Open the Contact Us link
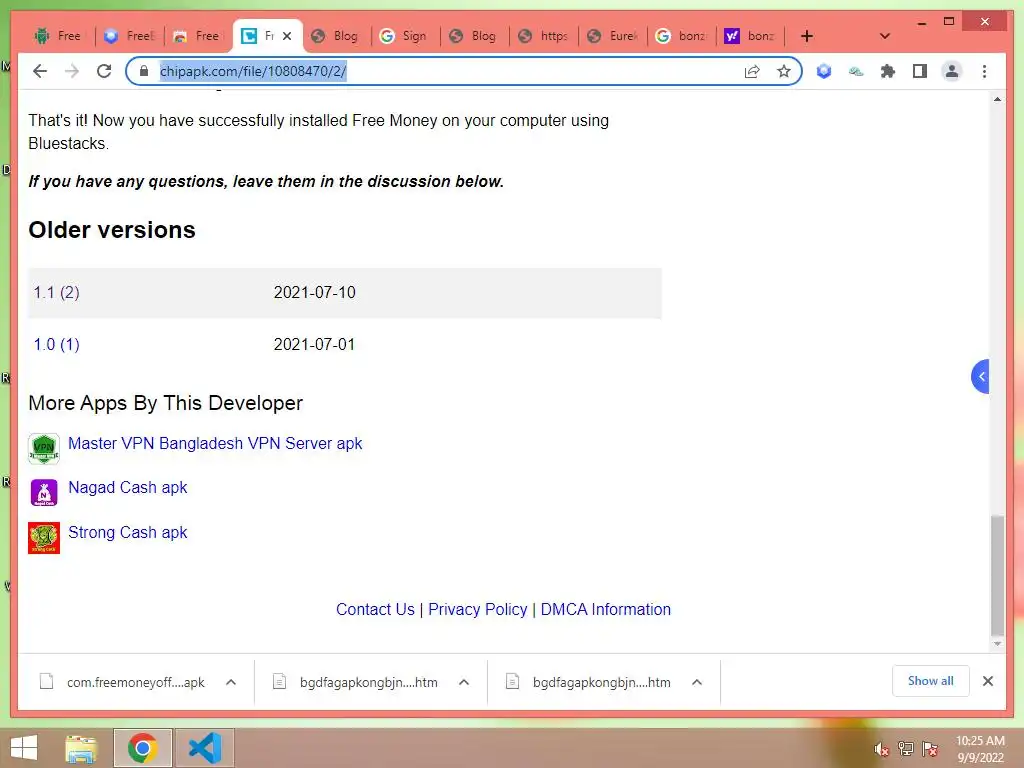 pyautogui.click(x=375, y=609)
